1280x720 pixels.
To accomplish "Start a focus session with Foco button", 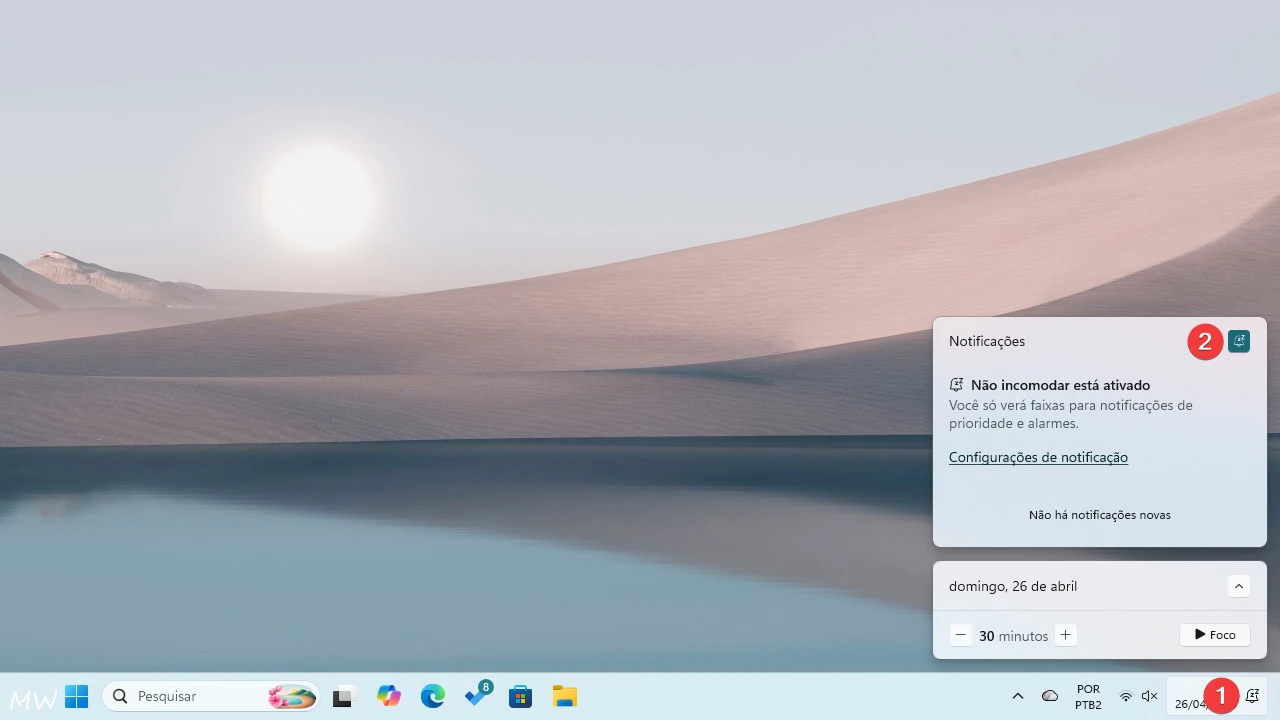I will pyautogui.click(x=1215, y=635).
